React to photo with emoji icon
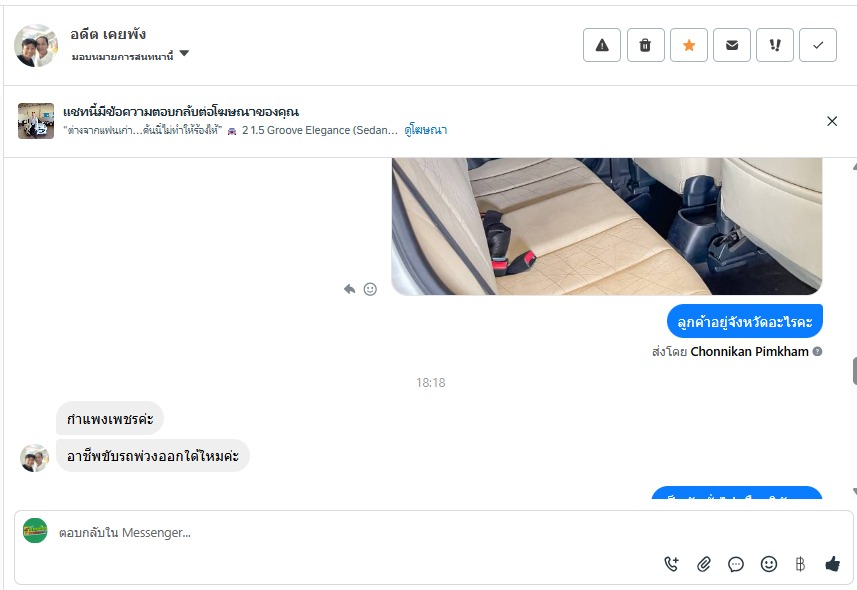This screenshot has height=590, width=857. click(370, 289)
